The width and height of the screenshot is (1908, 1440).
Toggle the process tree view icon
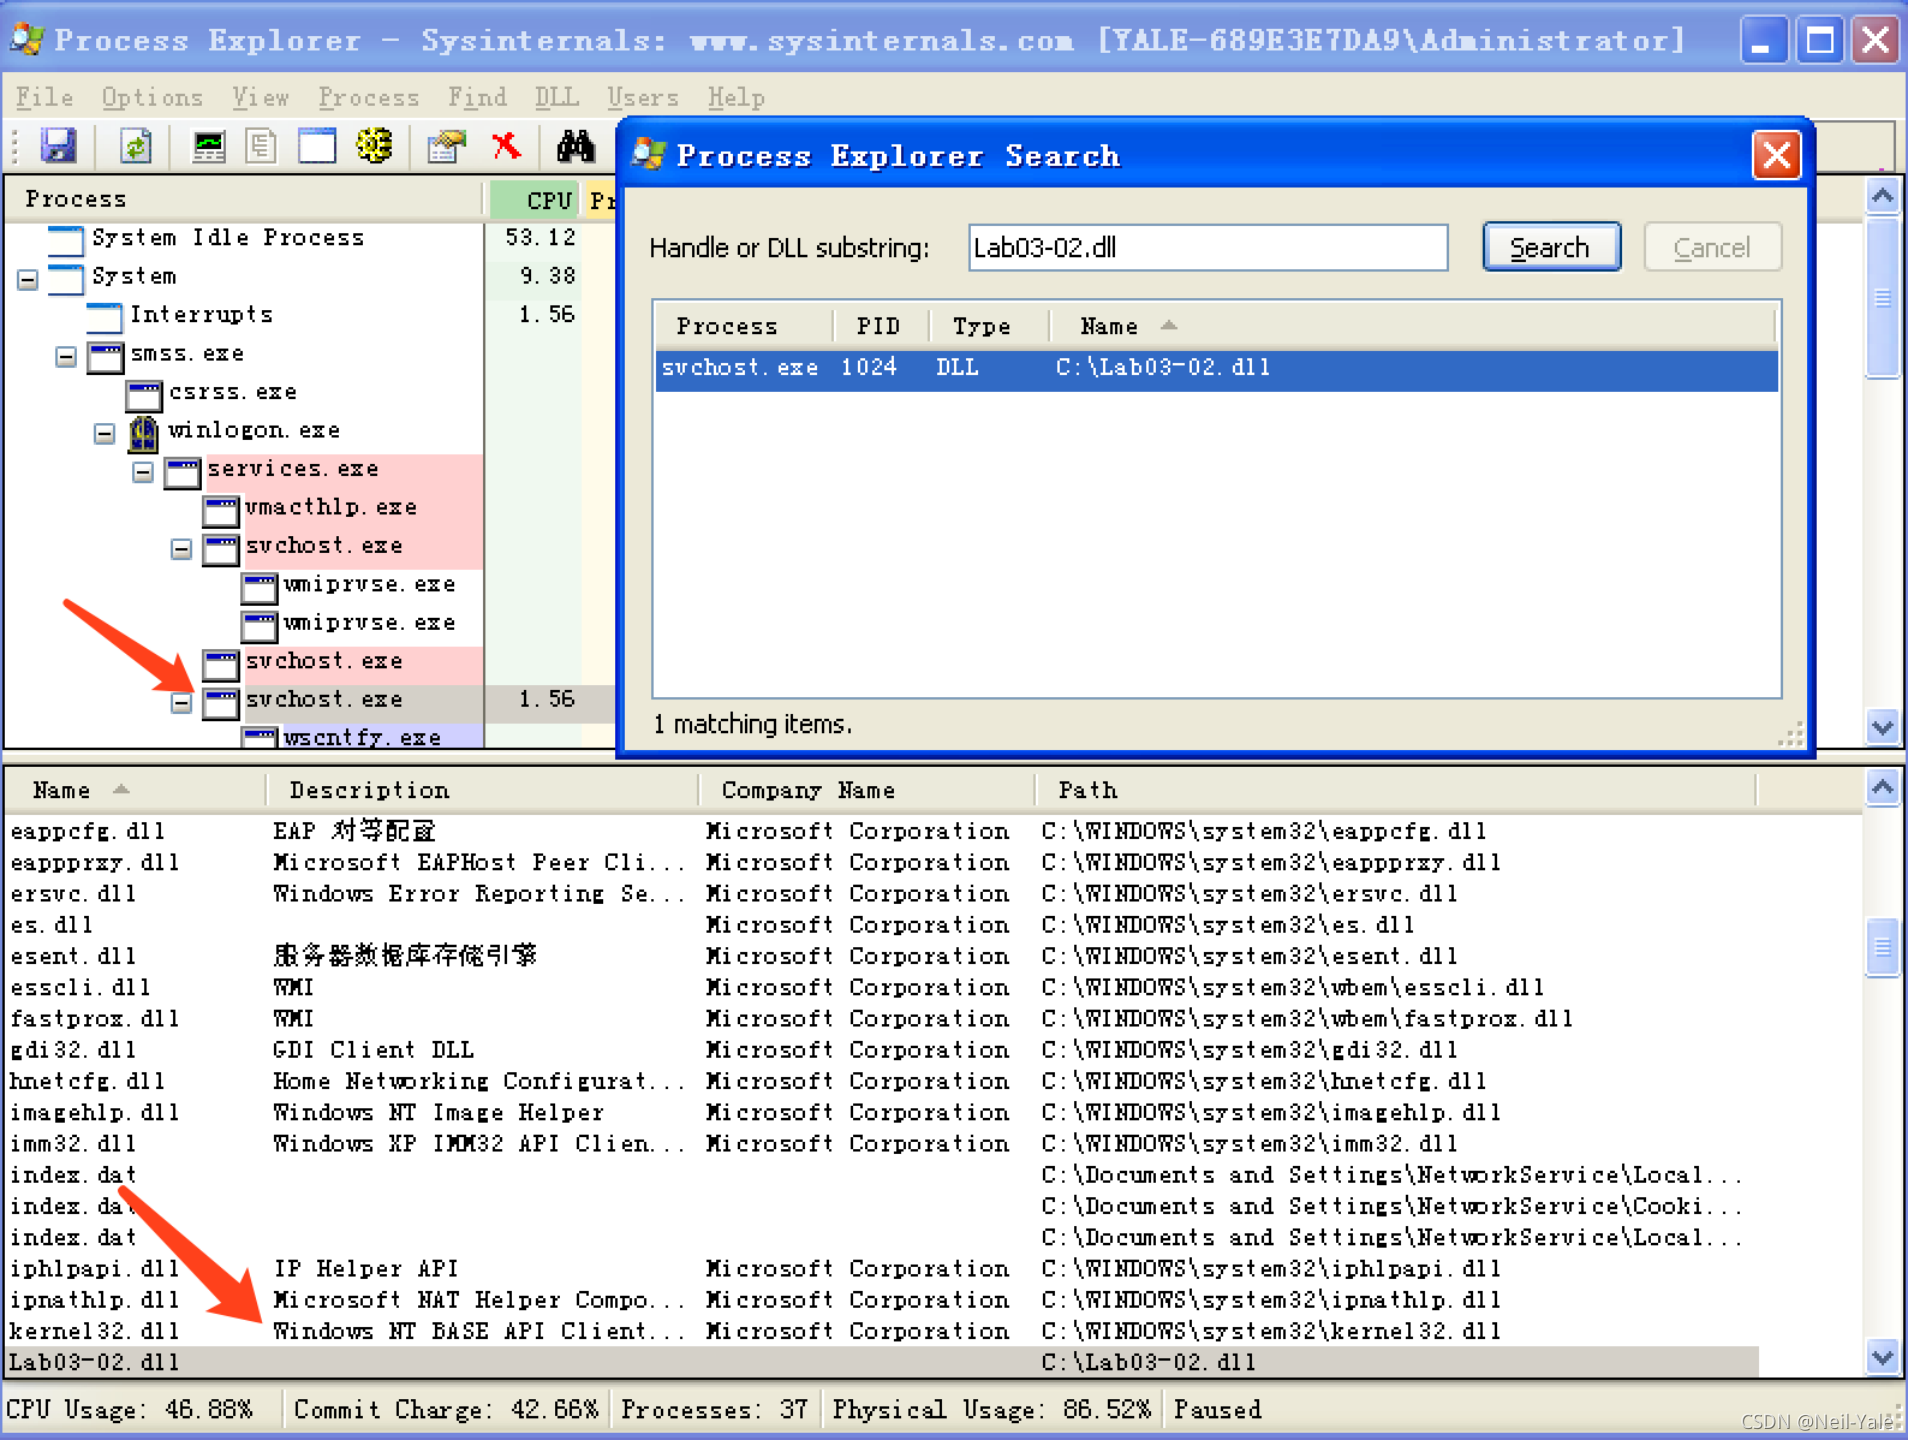[x=262, y=146]
